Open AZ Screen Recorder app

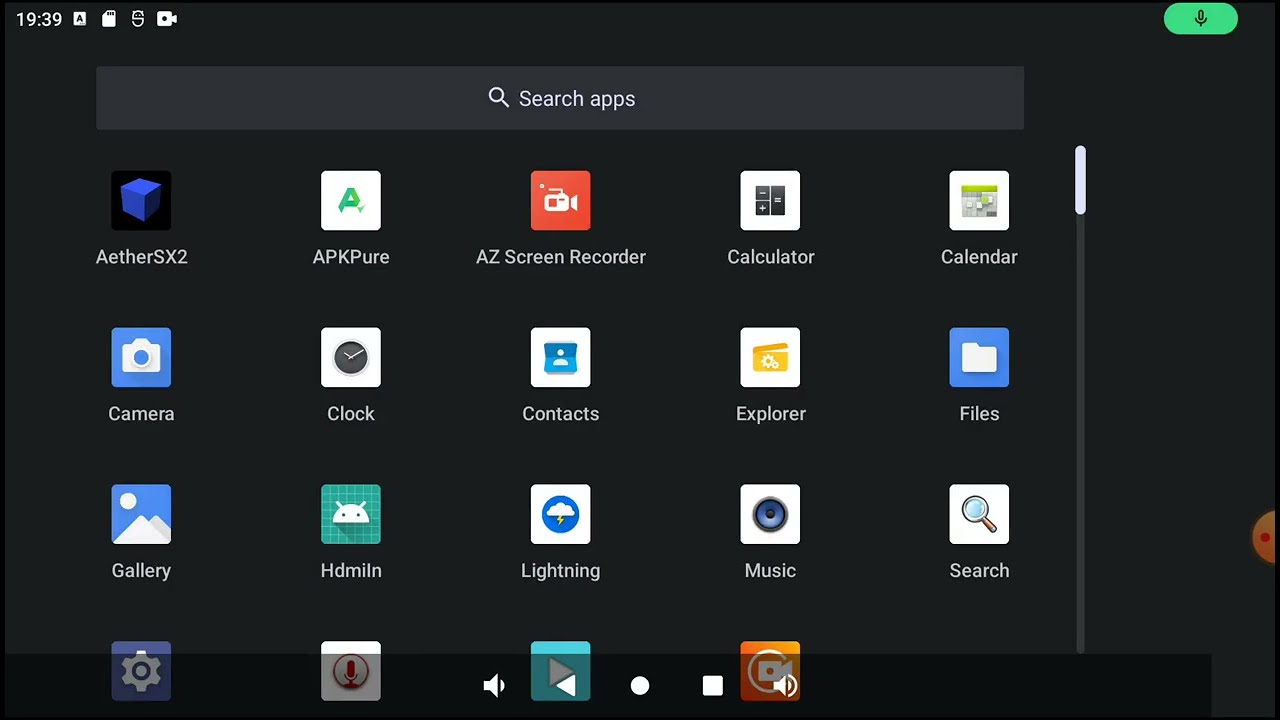click(x=560, y=201)
